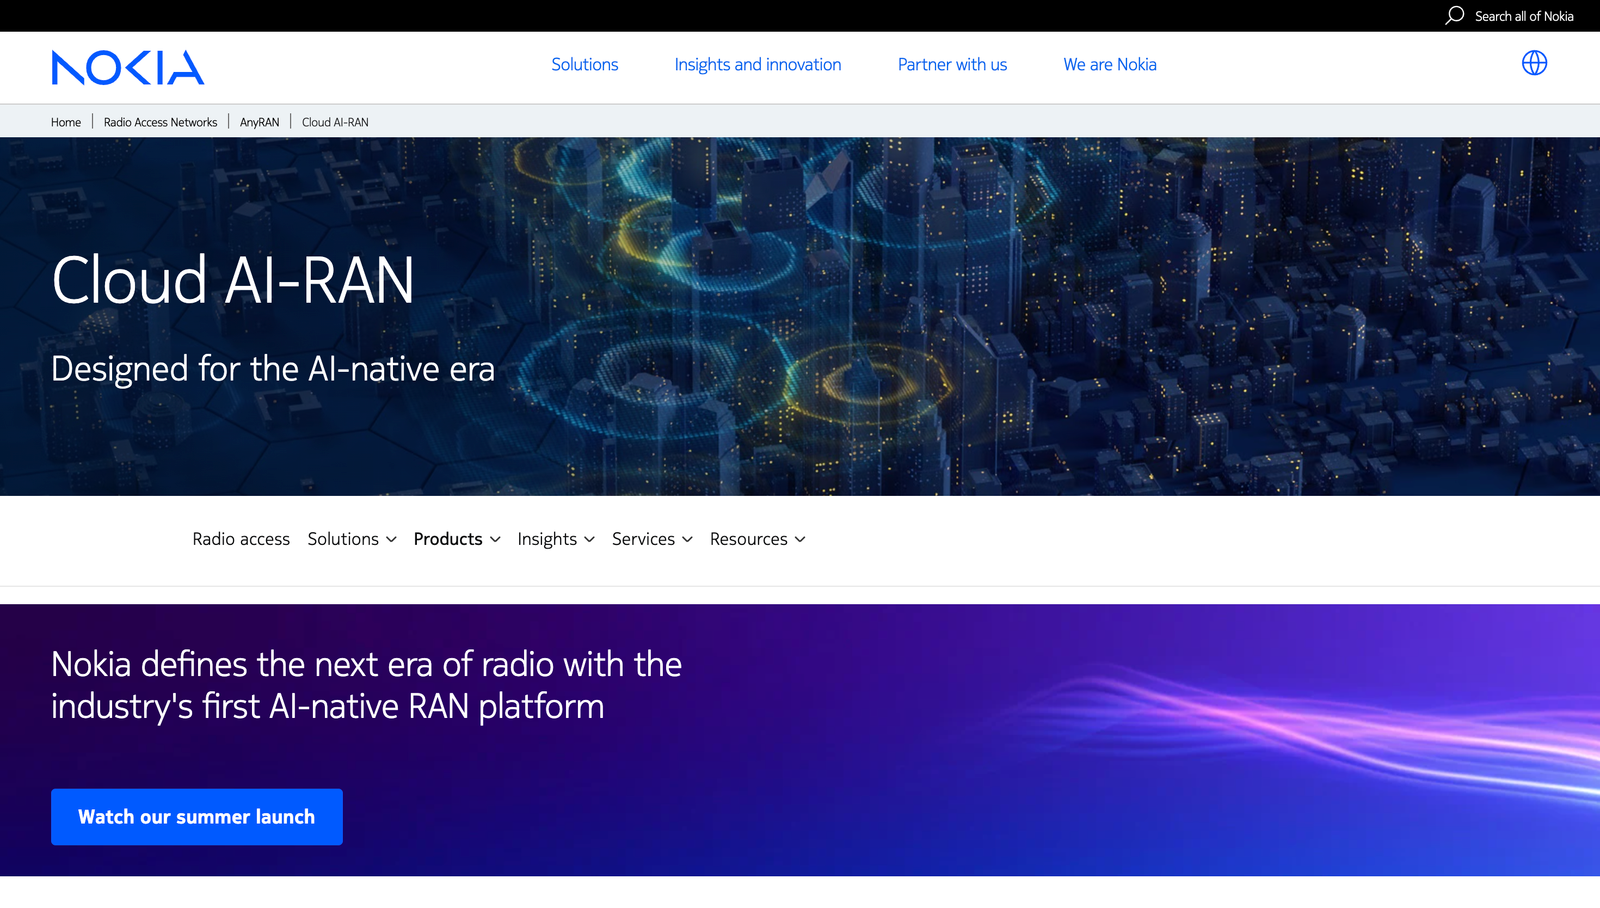The height and width of the screenshot is (908, 1600).
Task: Open Radio access sub-navigation link
Action: [x=241, y=539]
